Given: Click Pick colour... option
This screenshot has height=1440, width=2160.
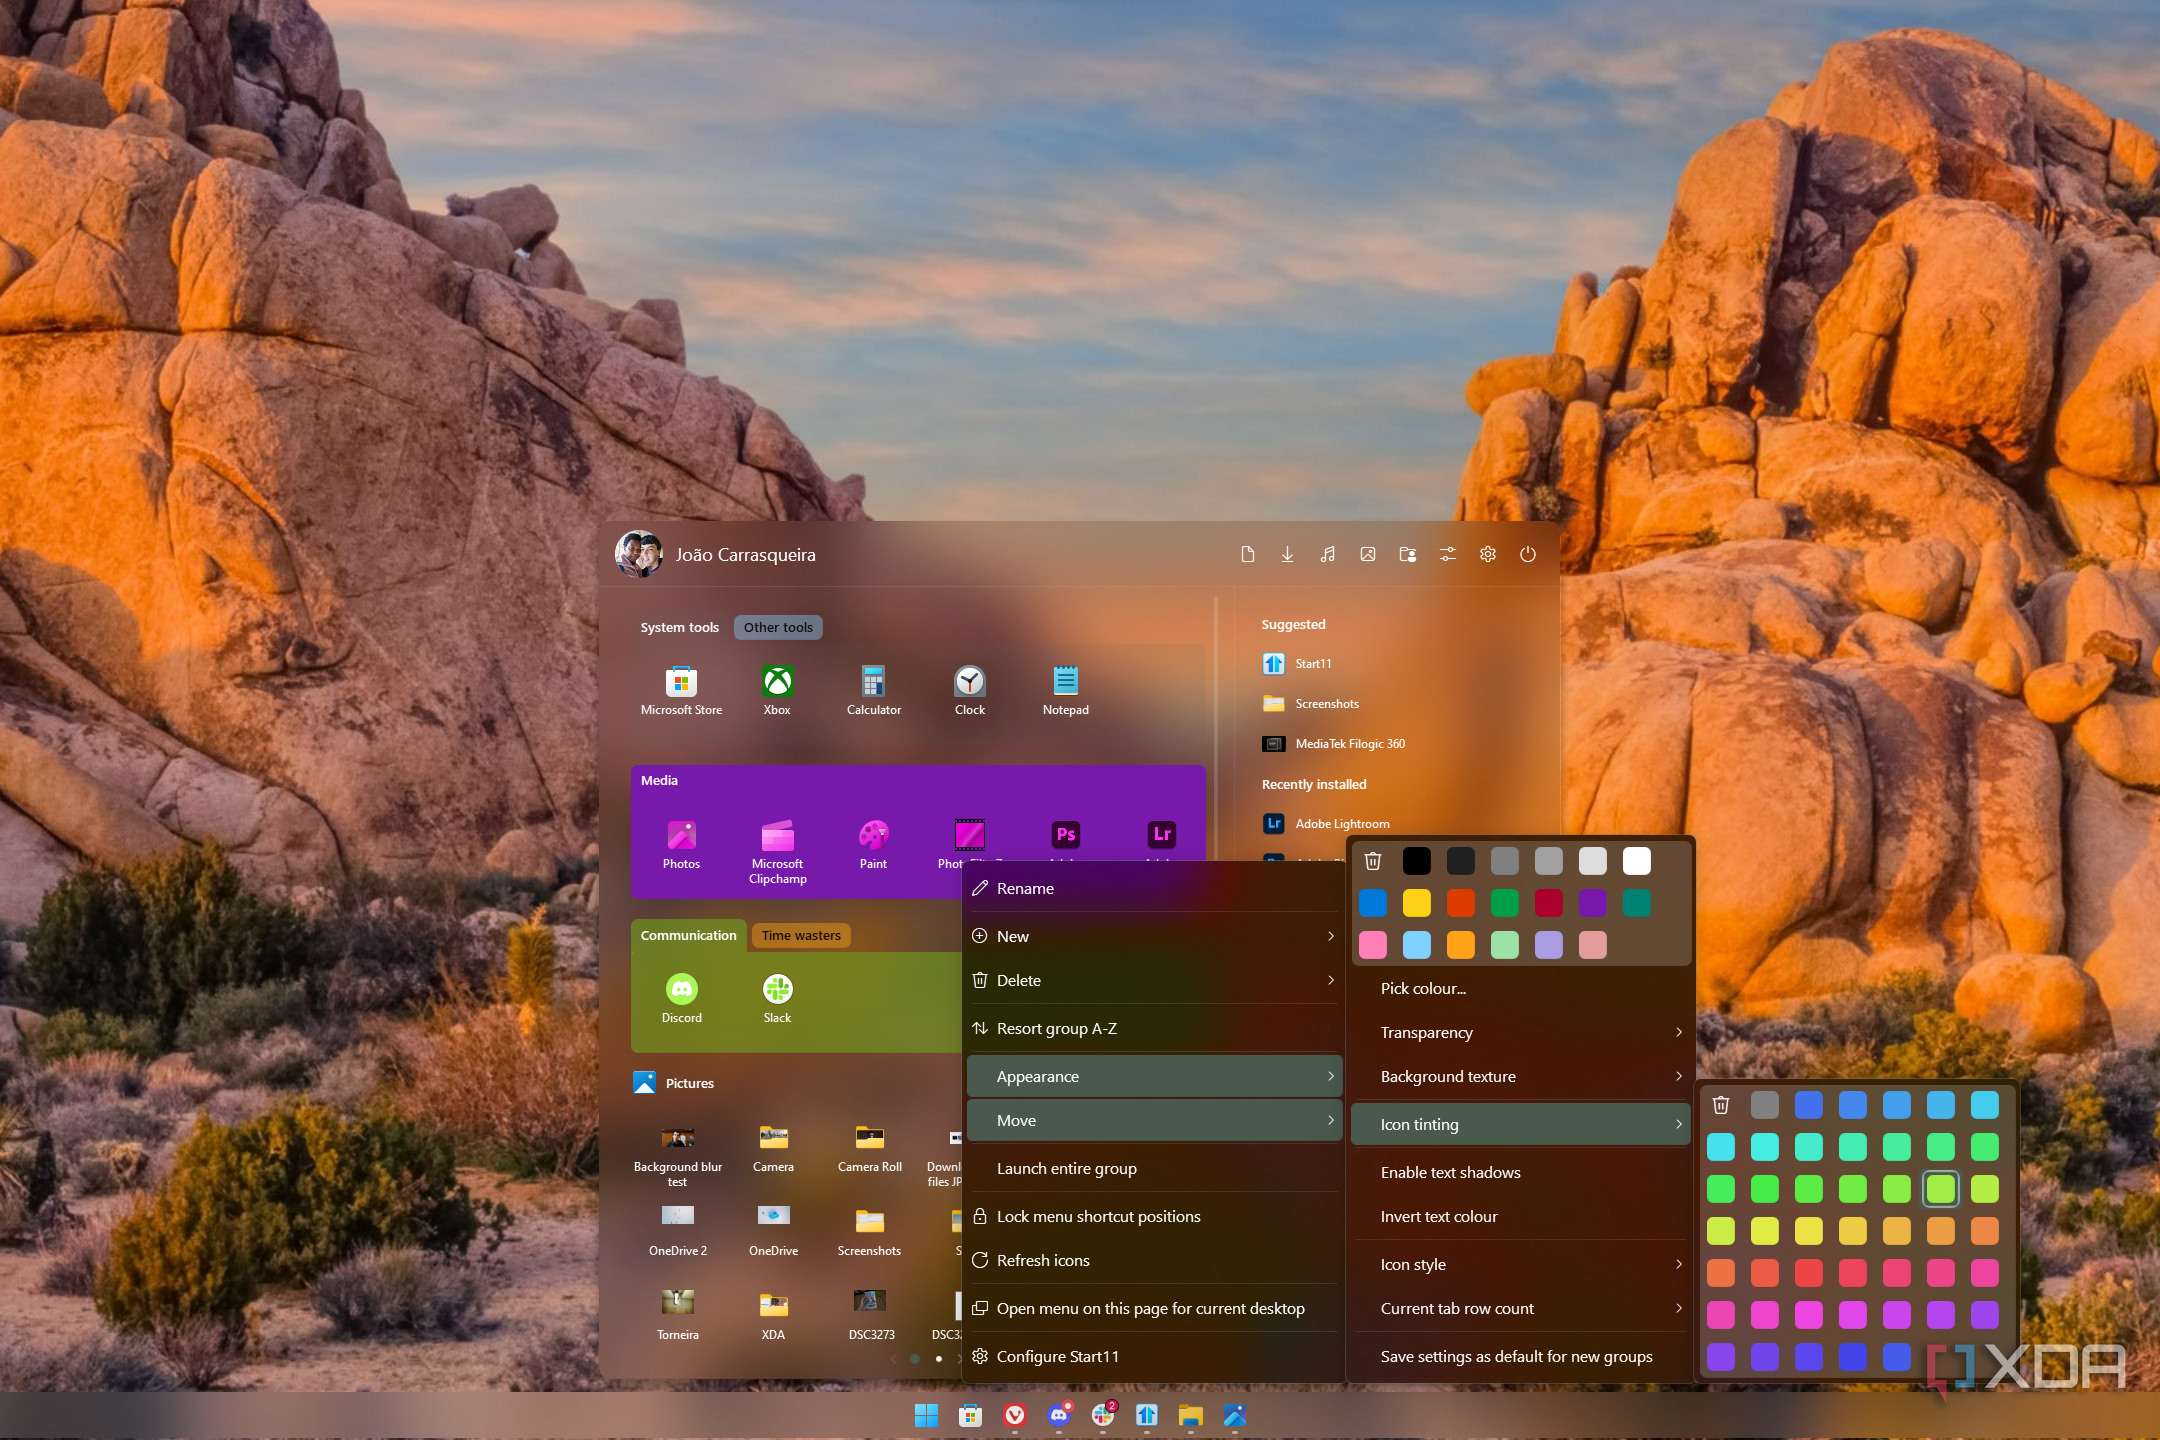Looking at the screenshot, I should tap(1521, 988).
